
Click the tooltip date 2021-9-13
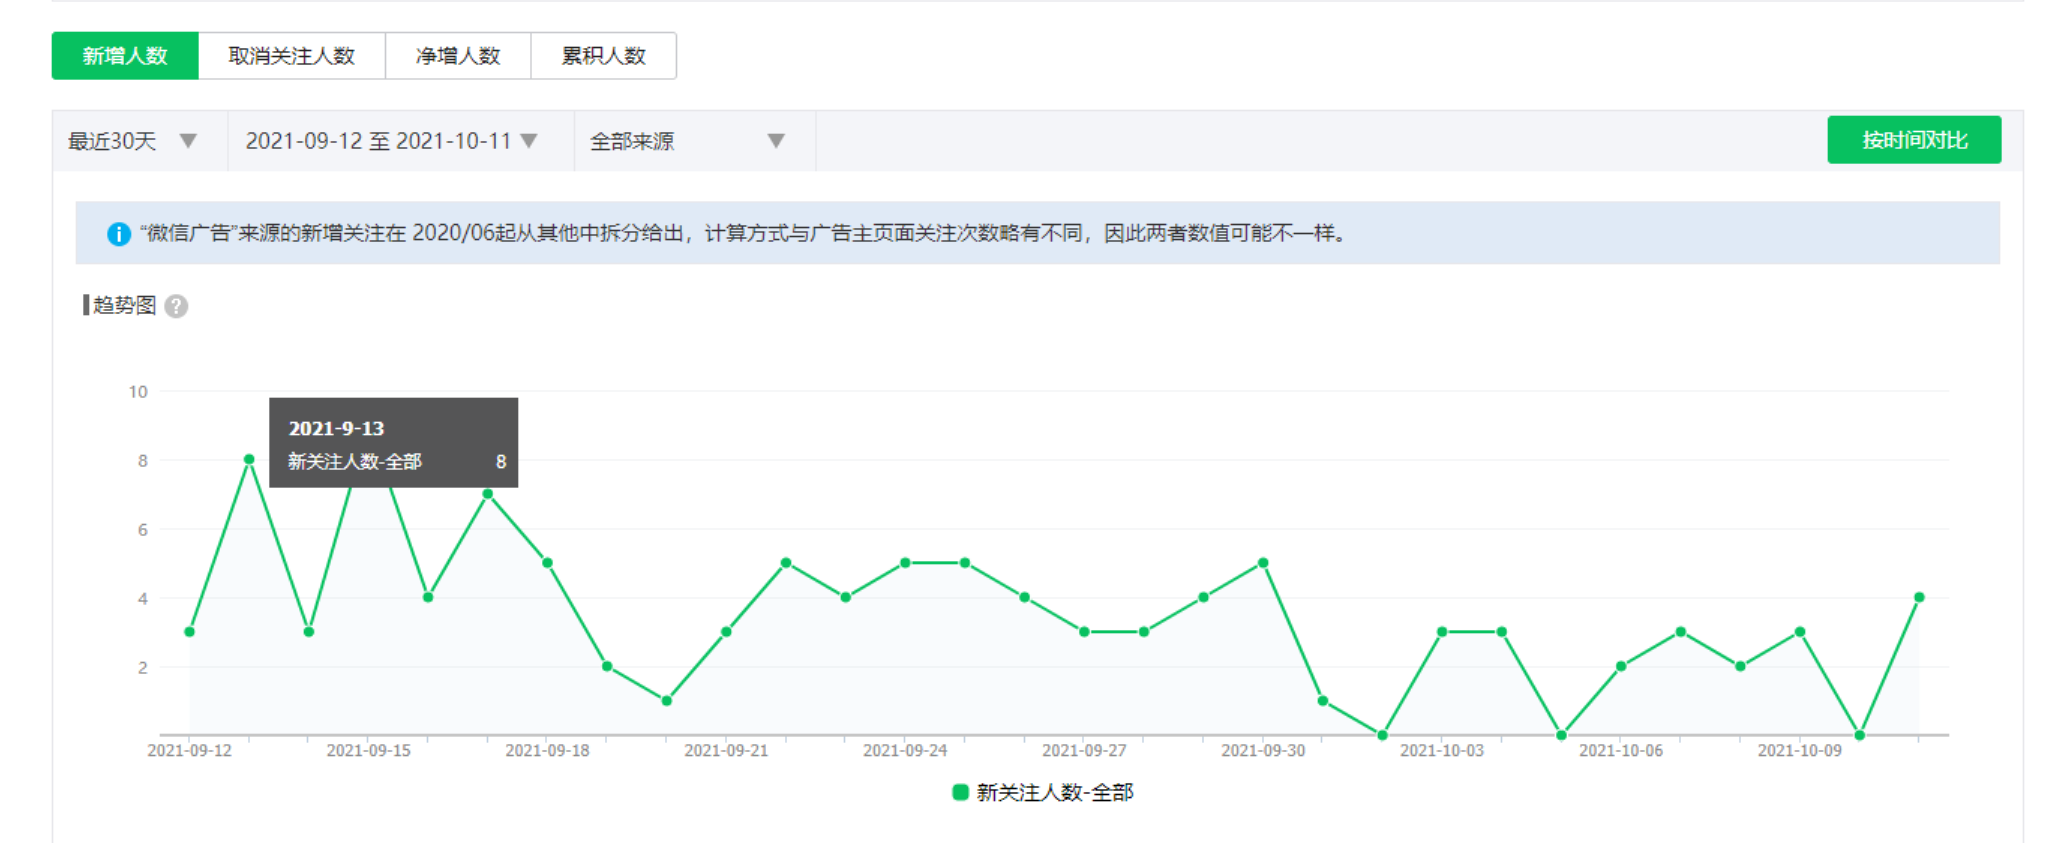336,429
